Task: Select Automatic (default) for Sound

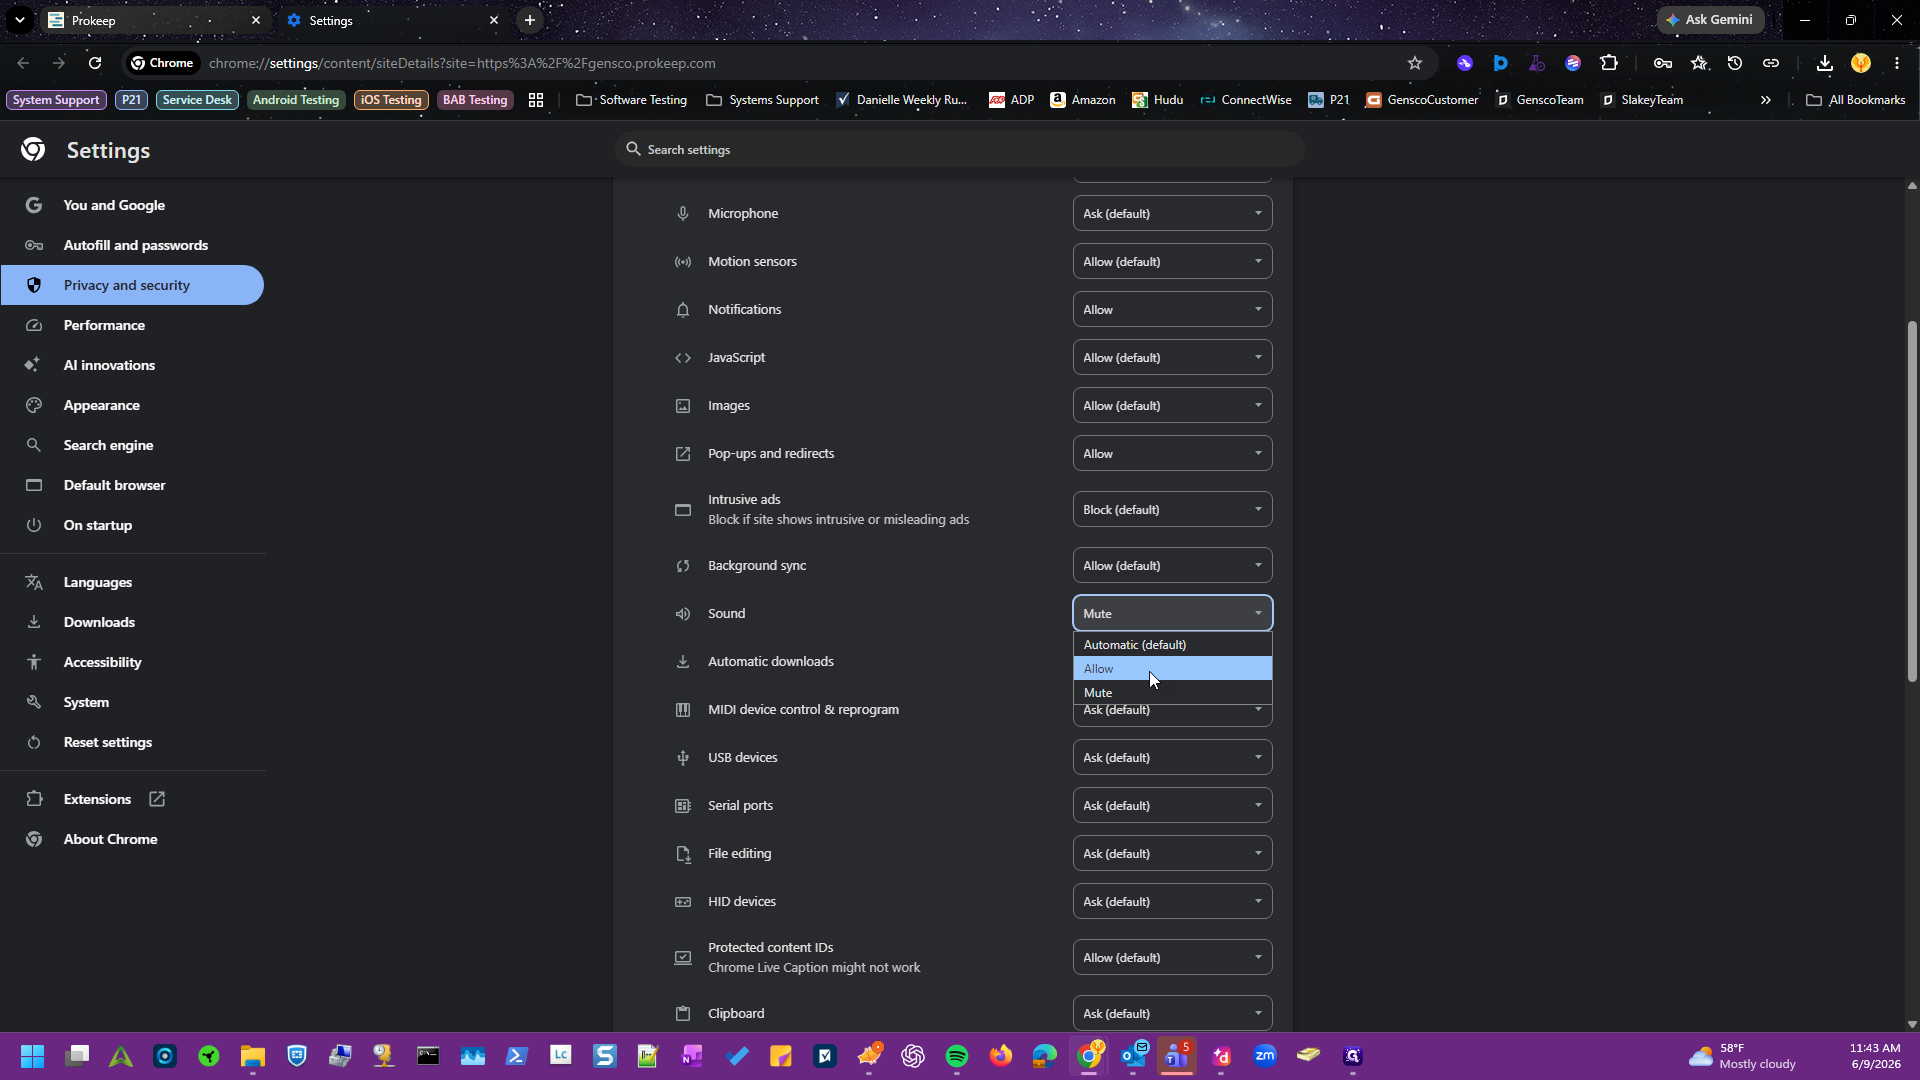Action: coord(1173,645)
